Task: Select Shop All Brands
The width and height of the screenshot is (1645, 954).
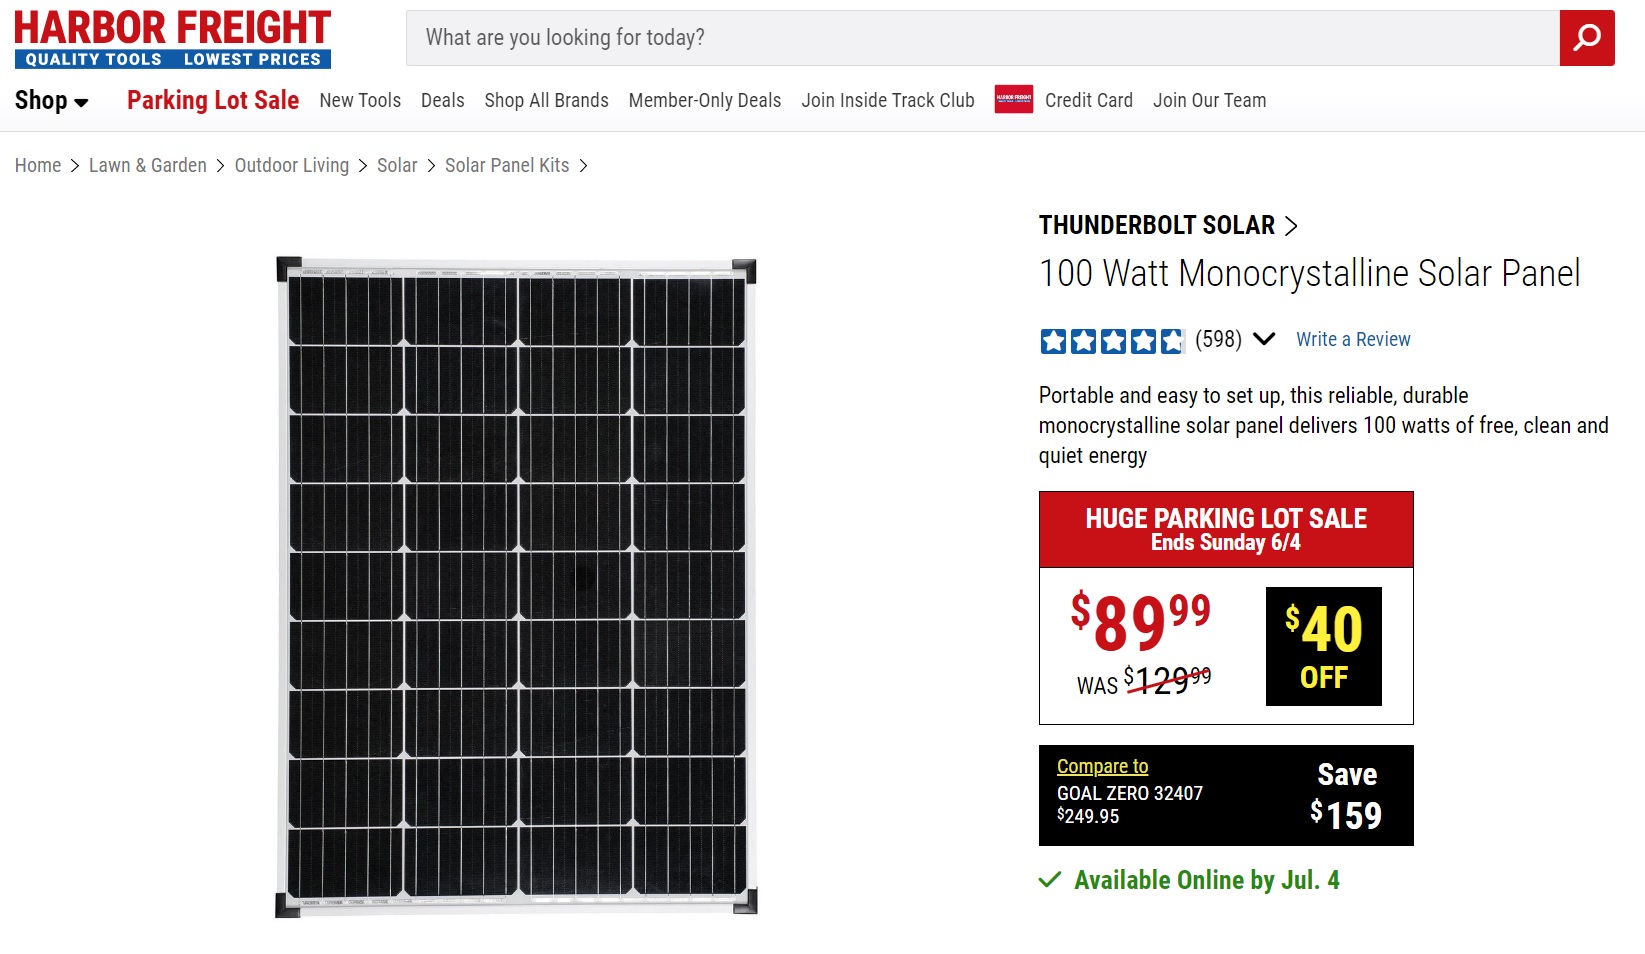Action: point(546,100)
